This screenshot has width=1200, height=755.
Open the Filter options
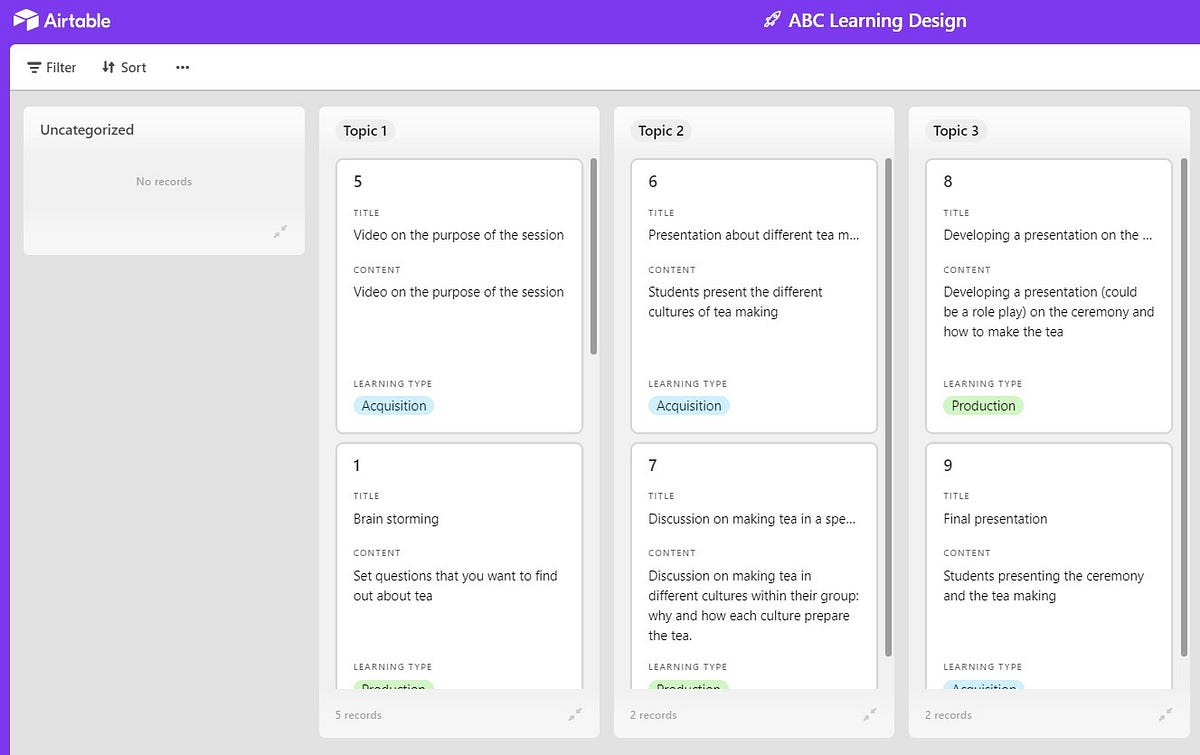click(x=52, y=67)
